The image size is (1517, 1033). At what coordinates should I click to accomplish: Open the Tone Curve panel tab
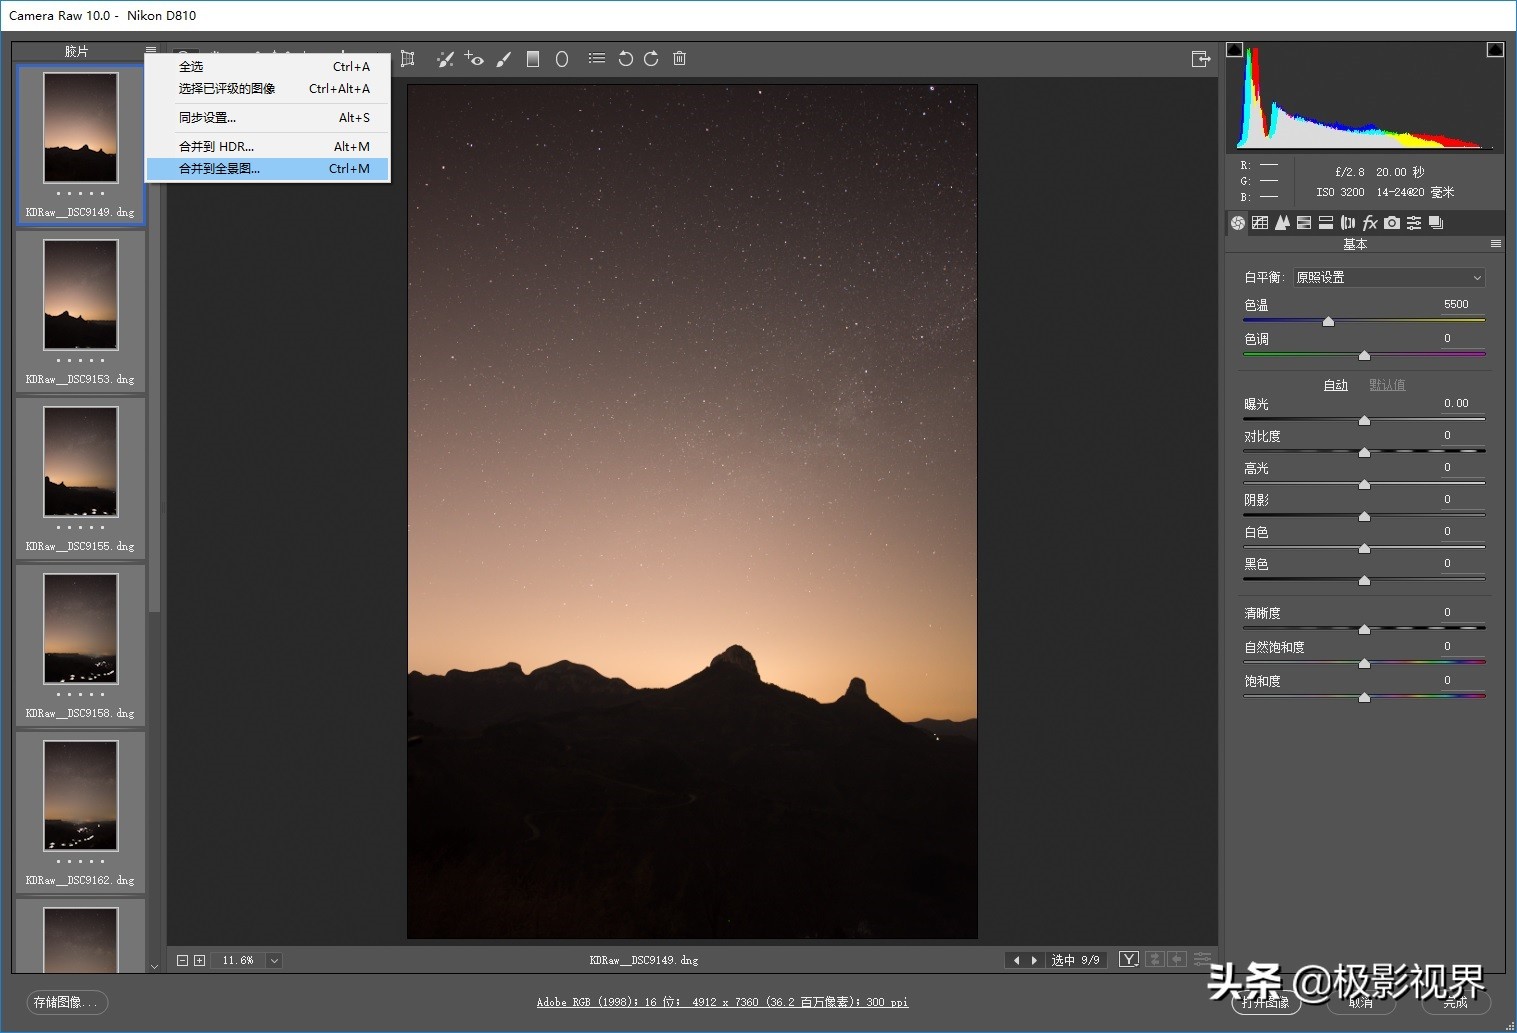1260,223
